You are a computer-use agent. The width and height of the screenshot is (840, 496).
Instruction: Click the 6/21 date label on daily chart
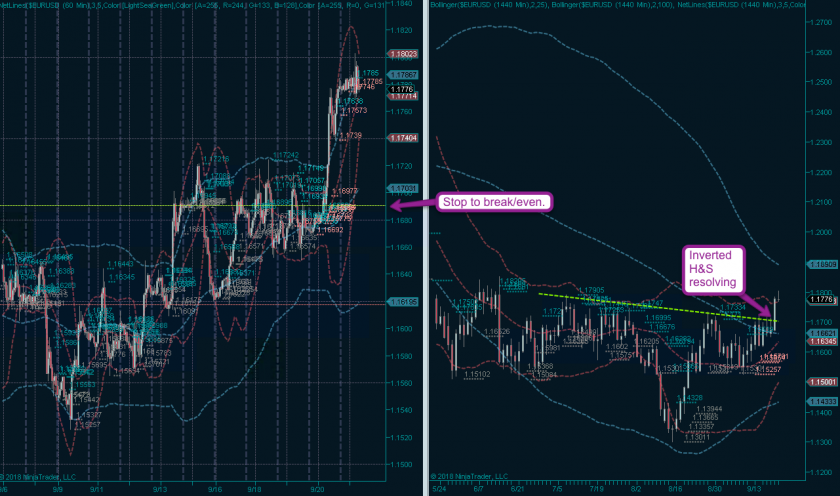(517, 490)
